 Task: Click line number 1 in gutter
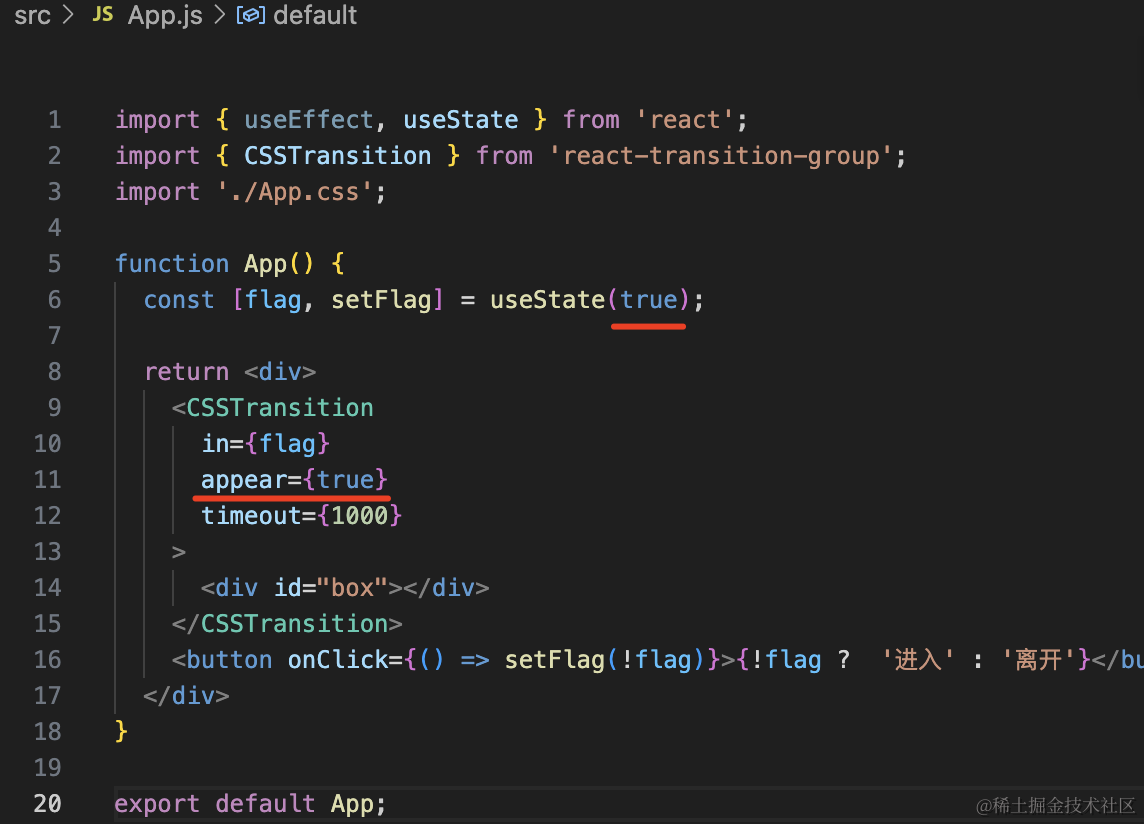tap(55, 120)
